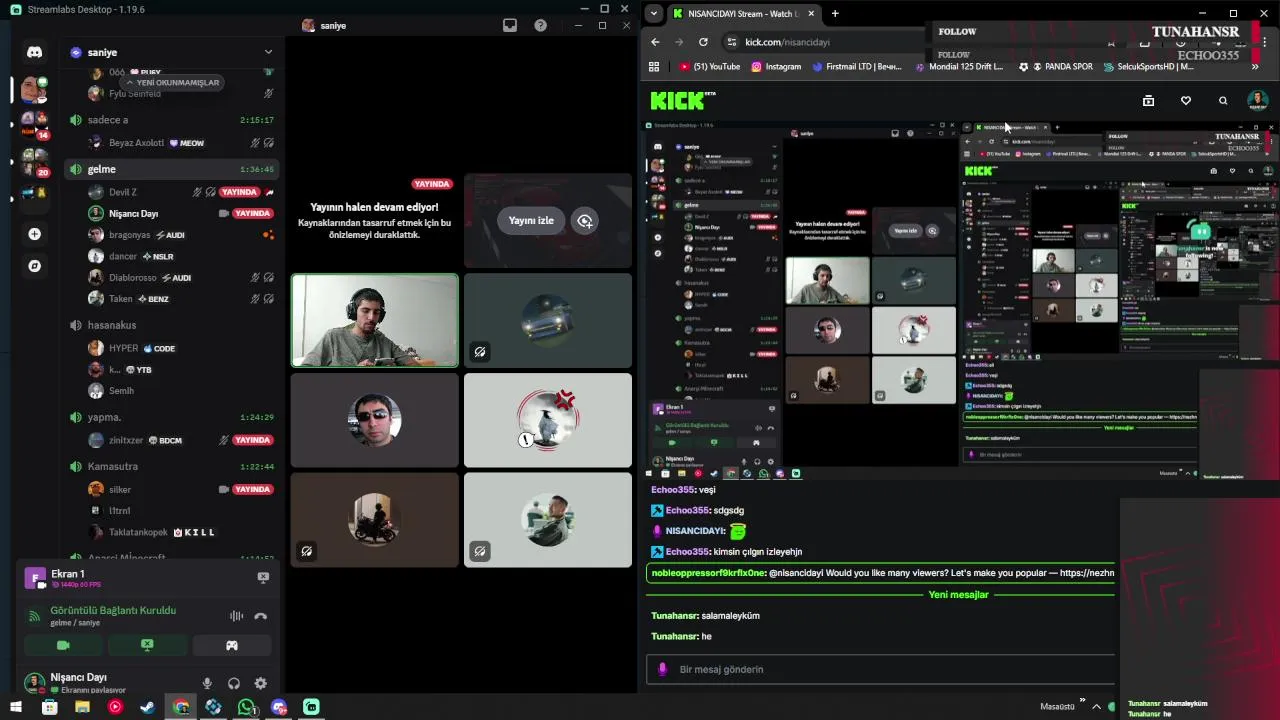
Task: Jump to Yeni Okunmamışlar pill
Action: click(170, 82)
